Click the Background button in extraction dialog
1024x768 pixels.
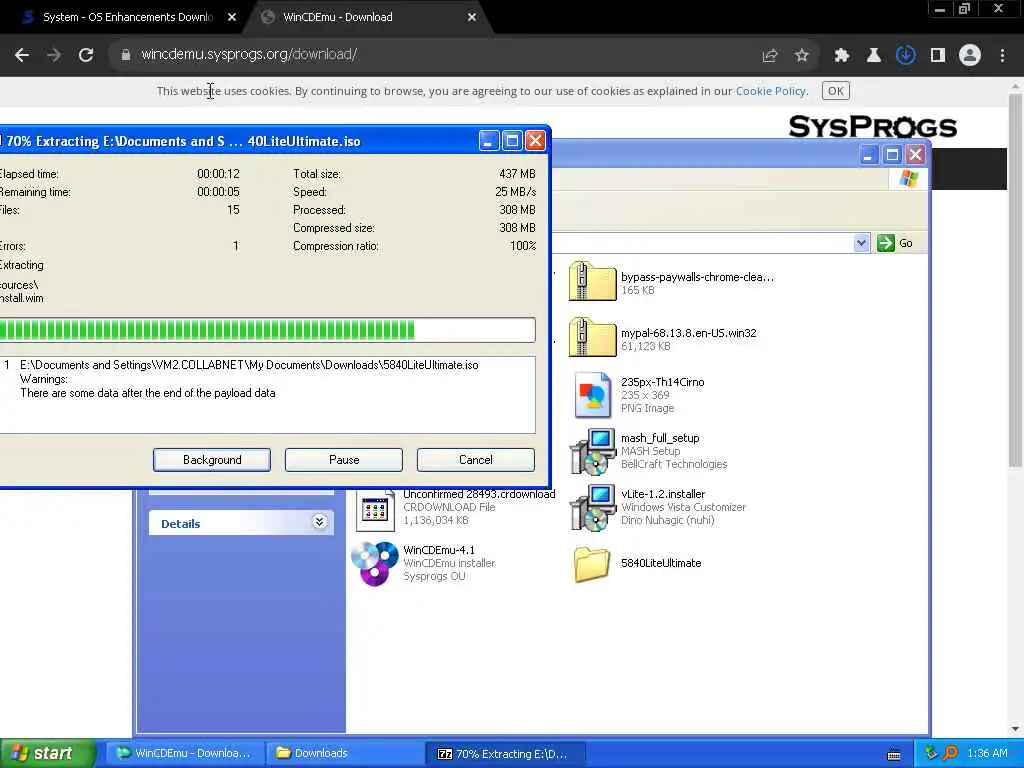tap(212, 460)
